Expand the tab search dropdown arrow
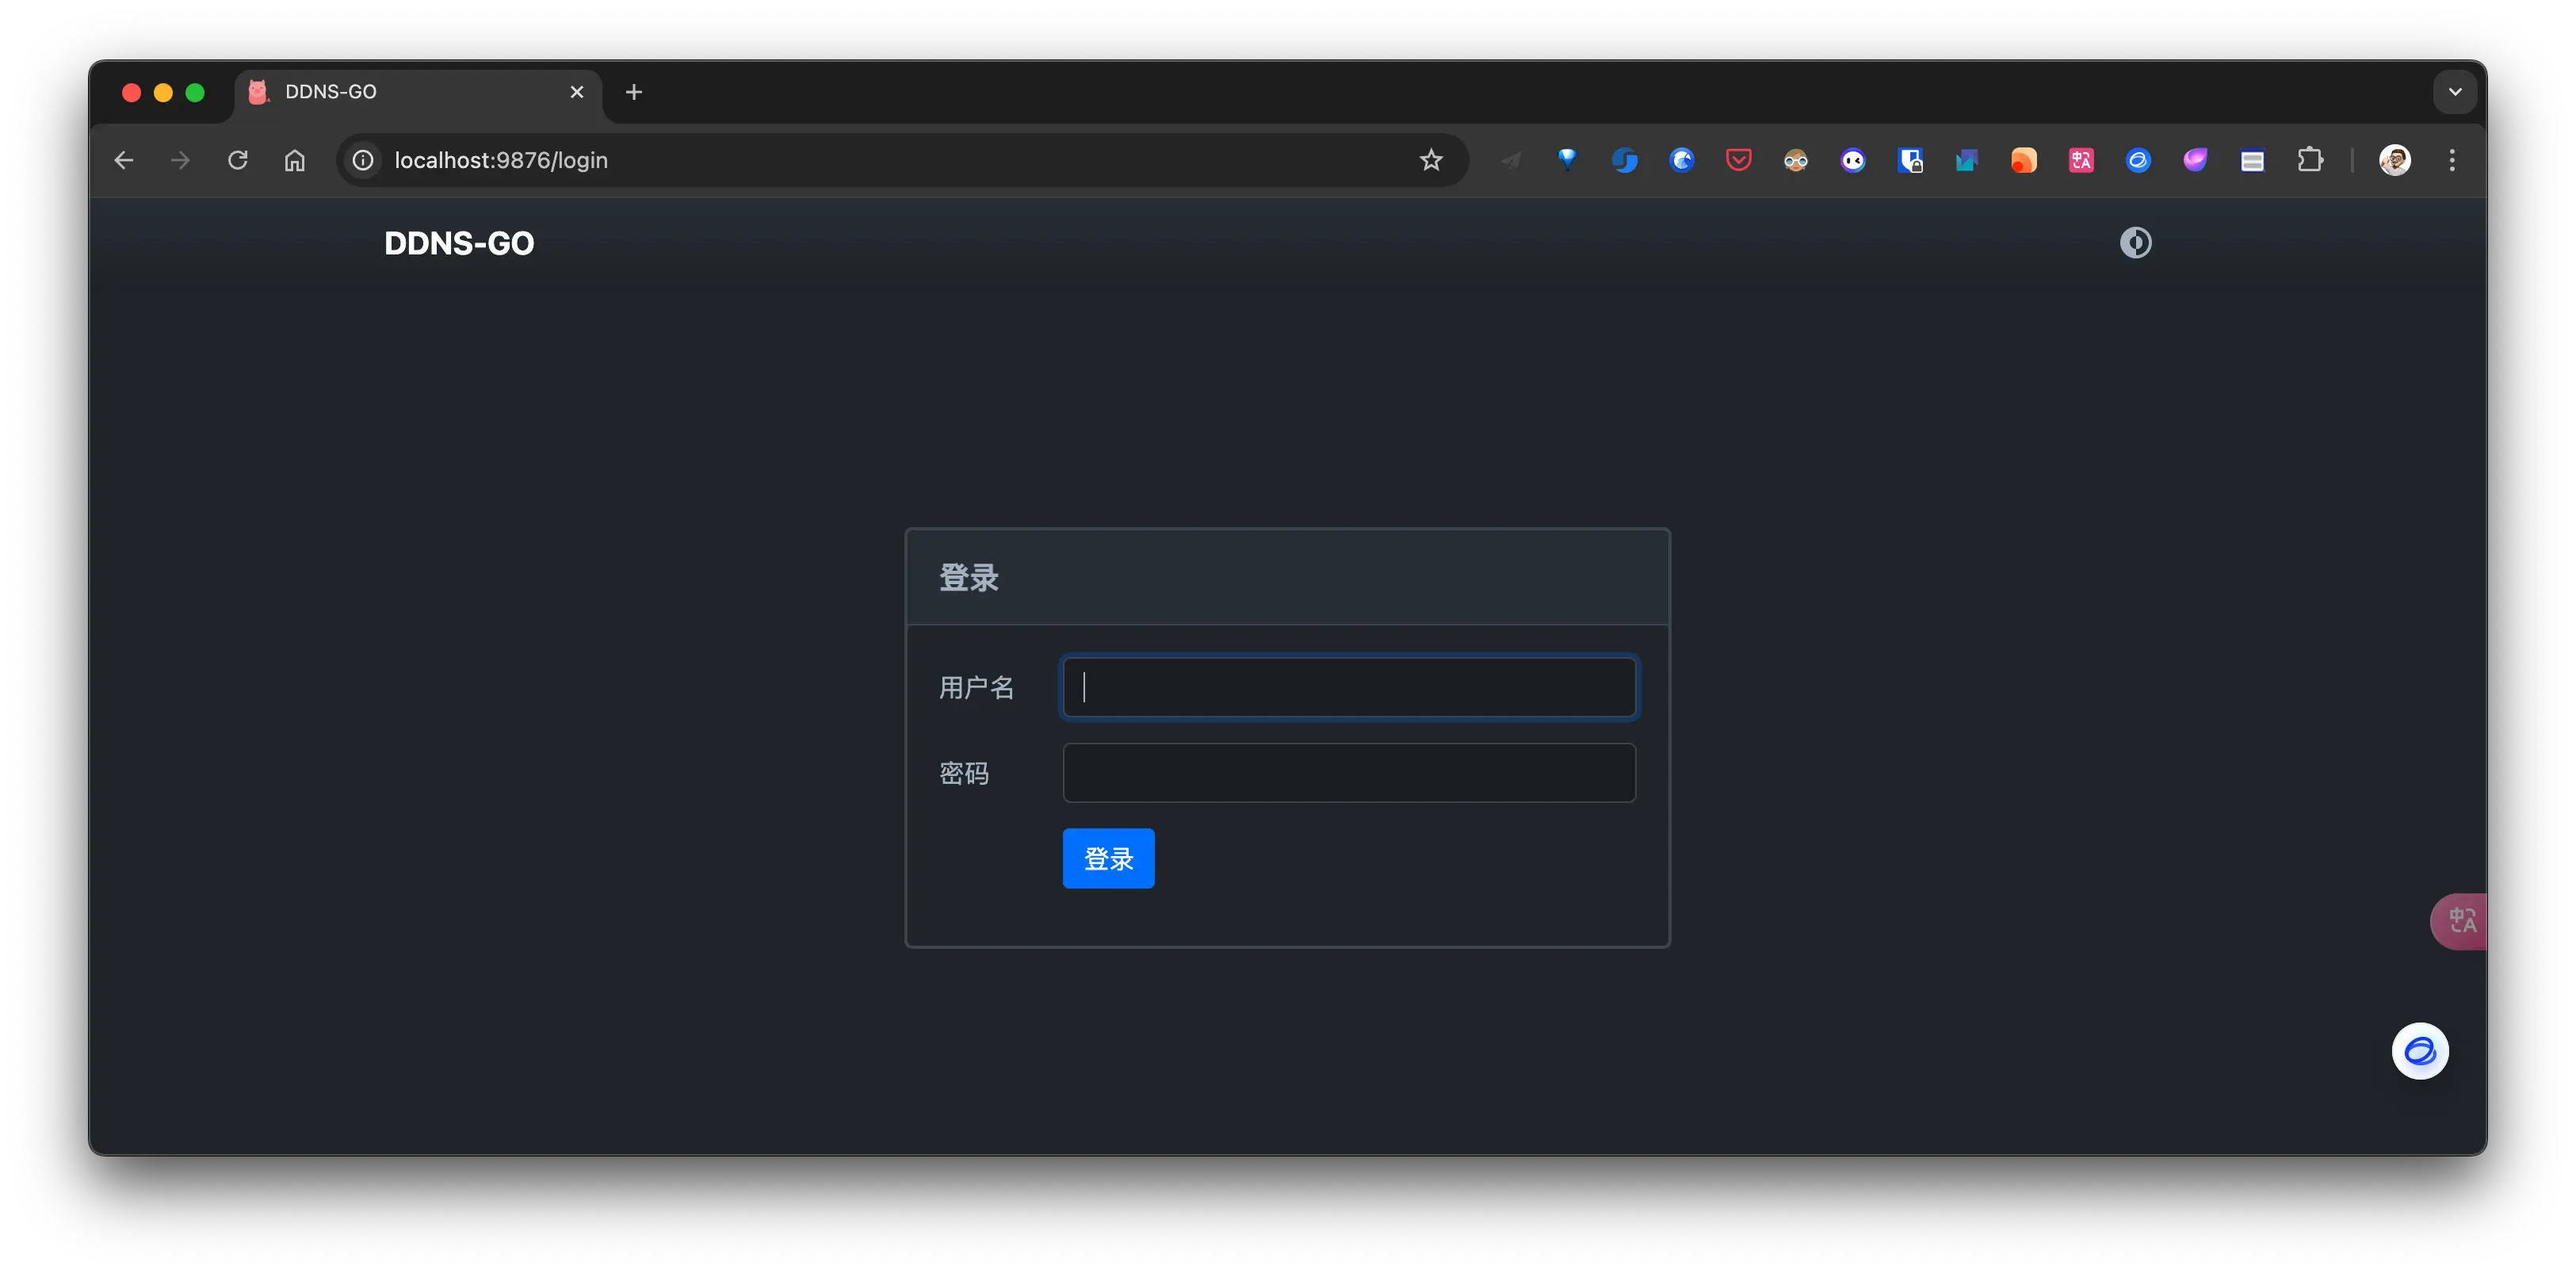Image resolution: width=2576 pixels, height=1273 pixels. (2454, 92)
